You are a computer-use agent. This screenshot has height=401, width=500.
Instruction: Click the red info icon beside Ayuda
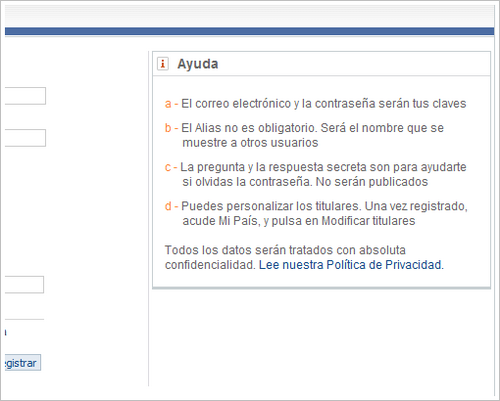(163, 63)
